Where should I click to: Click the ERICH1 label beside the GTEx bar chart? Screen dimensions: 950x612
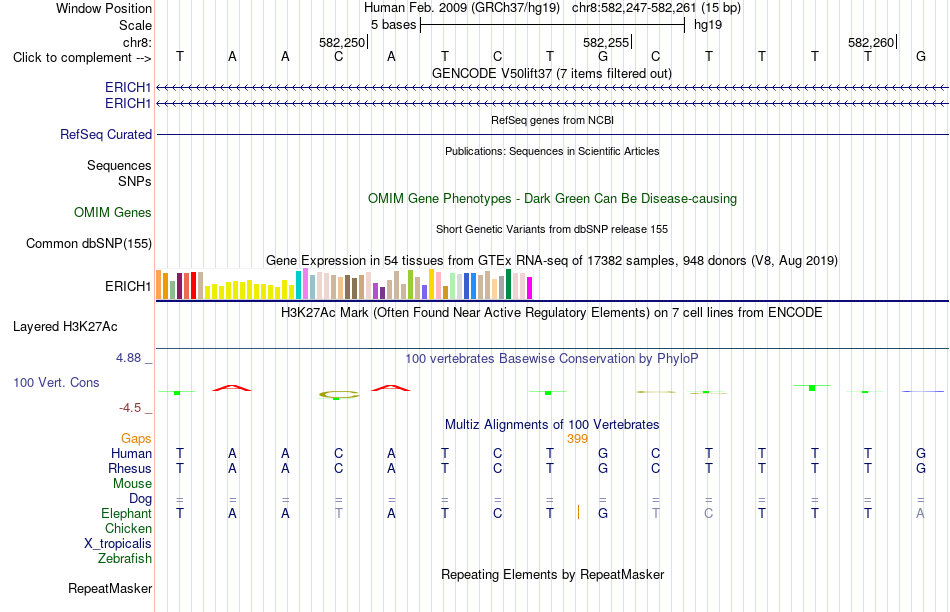tap(127, 286)
